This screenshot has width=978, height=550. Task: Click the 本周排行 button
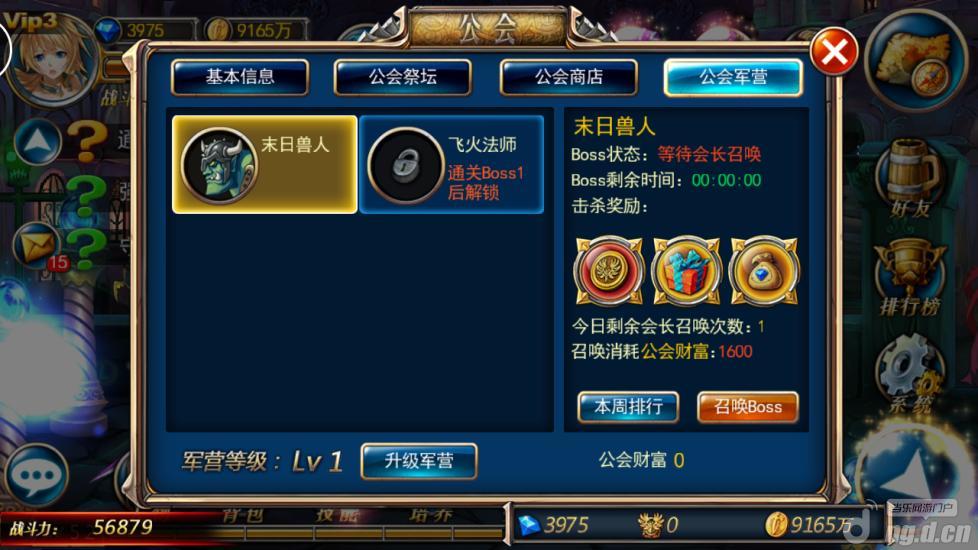pos(628,407)
